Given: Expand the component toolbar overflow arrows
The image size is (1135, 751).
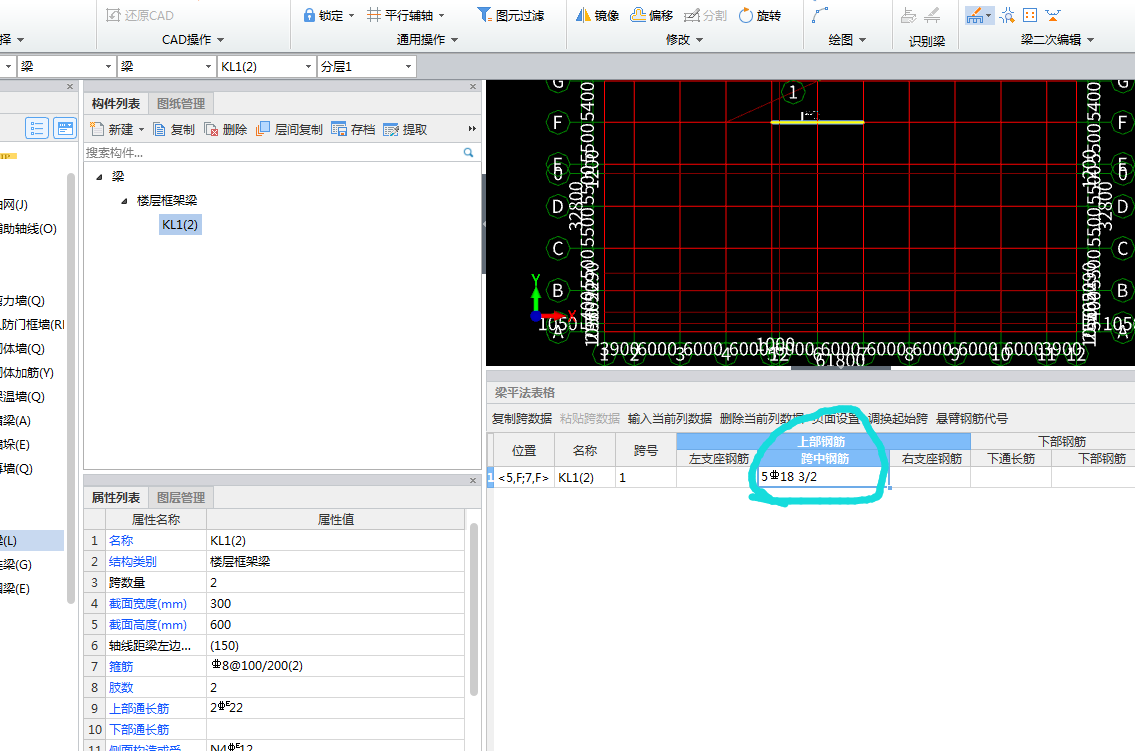Looking at the screenshot, I should point(472,129).
